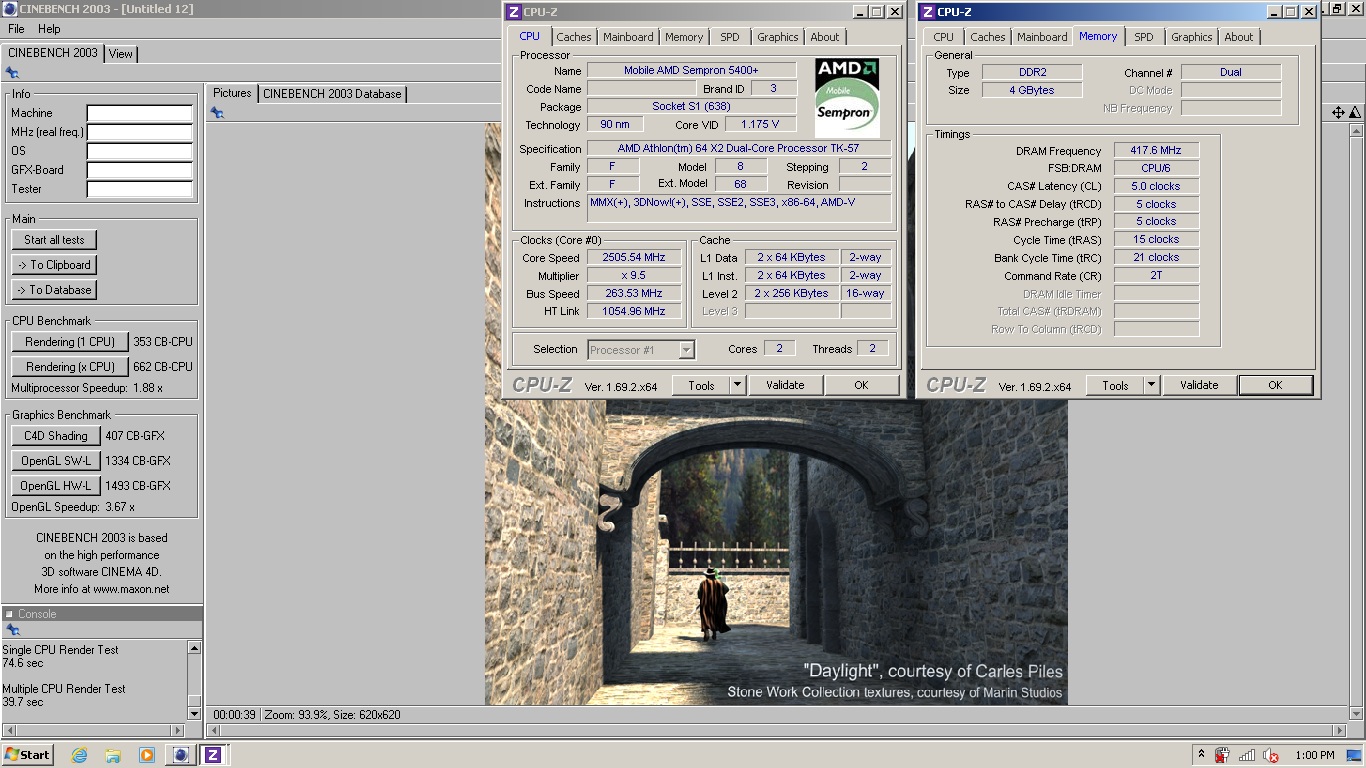
Task: Click the taskbar clock showing 1:00 PM
Action: tap(1314, 755)
